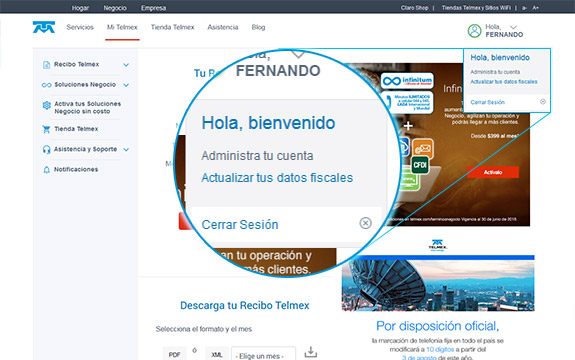Click the green user avatar icon
575x360 pixels.
point(474,31)
